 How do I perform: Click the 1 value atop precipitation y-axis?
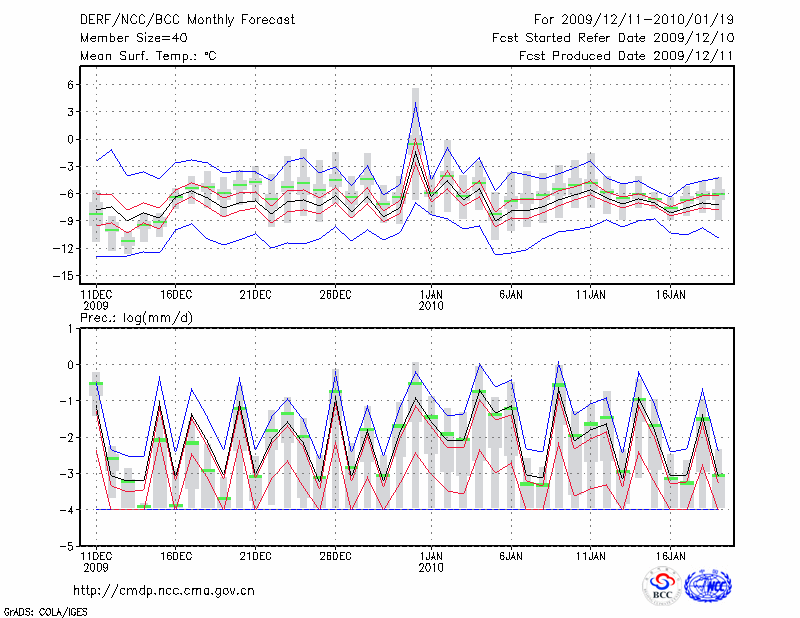coord(69,328)
